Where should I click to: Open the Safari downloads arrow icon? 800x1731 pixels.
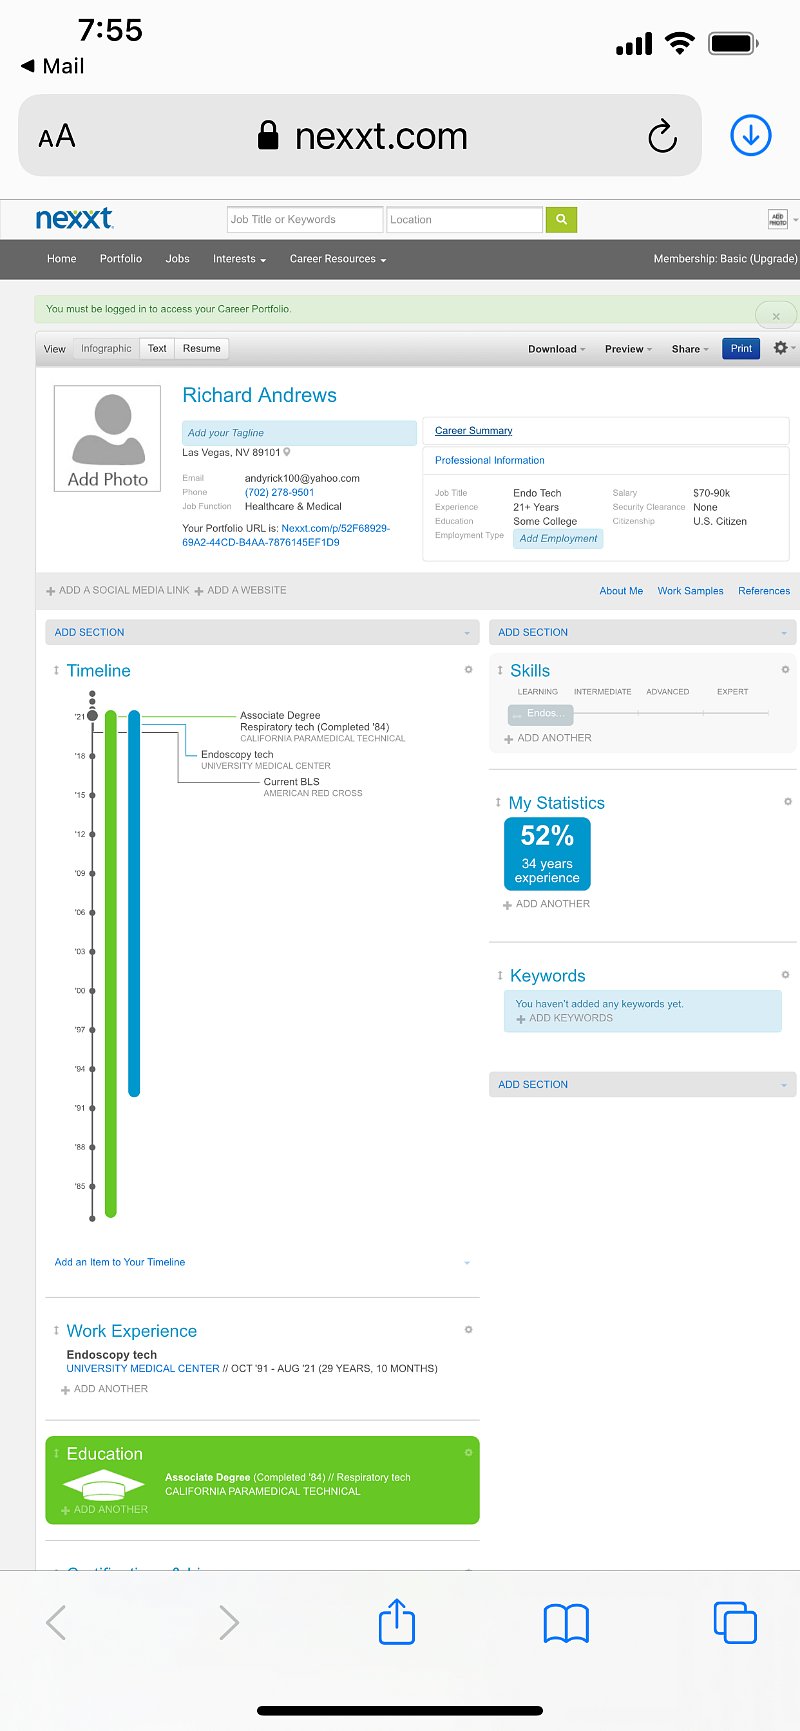pyautogui.click(x=750, y=135)
